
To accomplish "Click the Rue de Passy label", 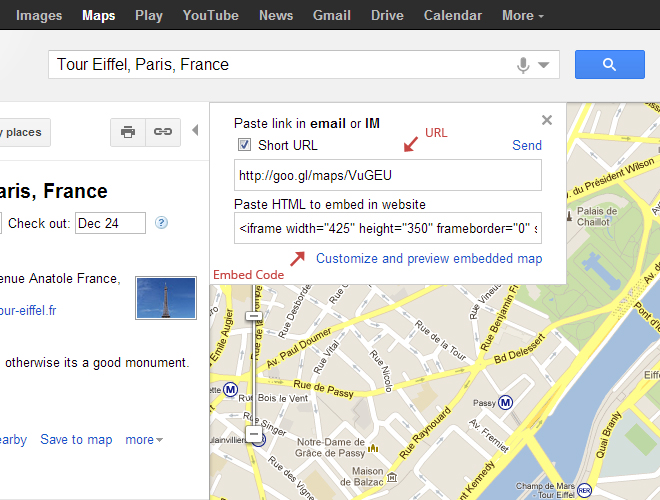I will (x=323, y=389).
